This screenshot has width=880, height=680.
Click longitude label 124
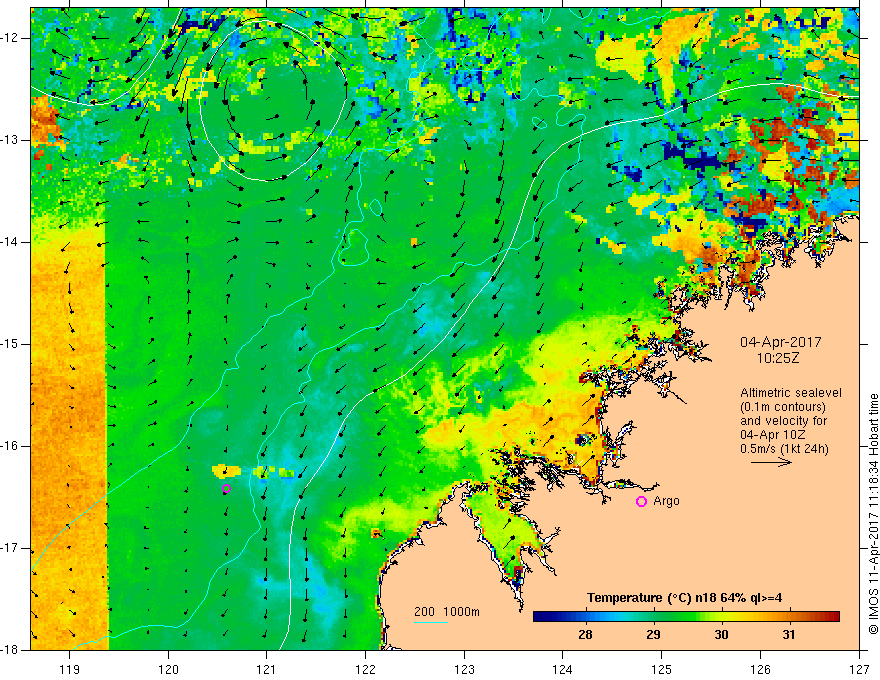tap(563, 669)
